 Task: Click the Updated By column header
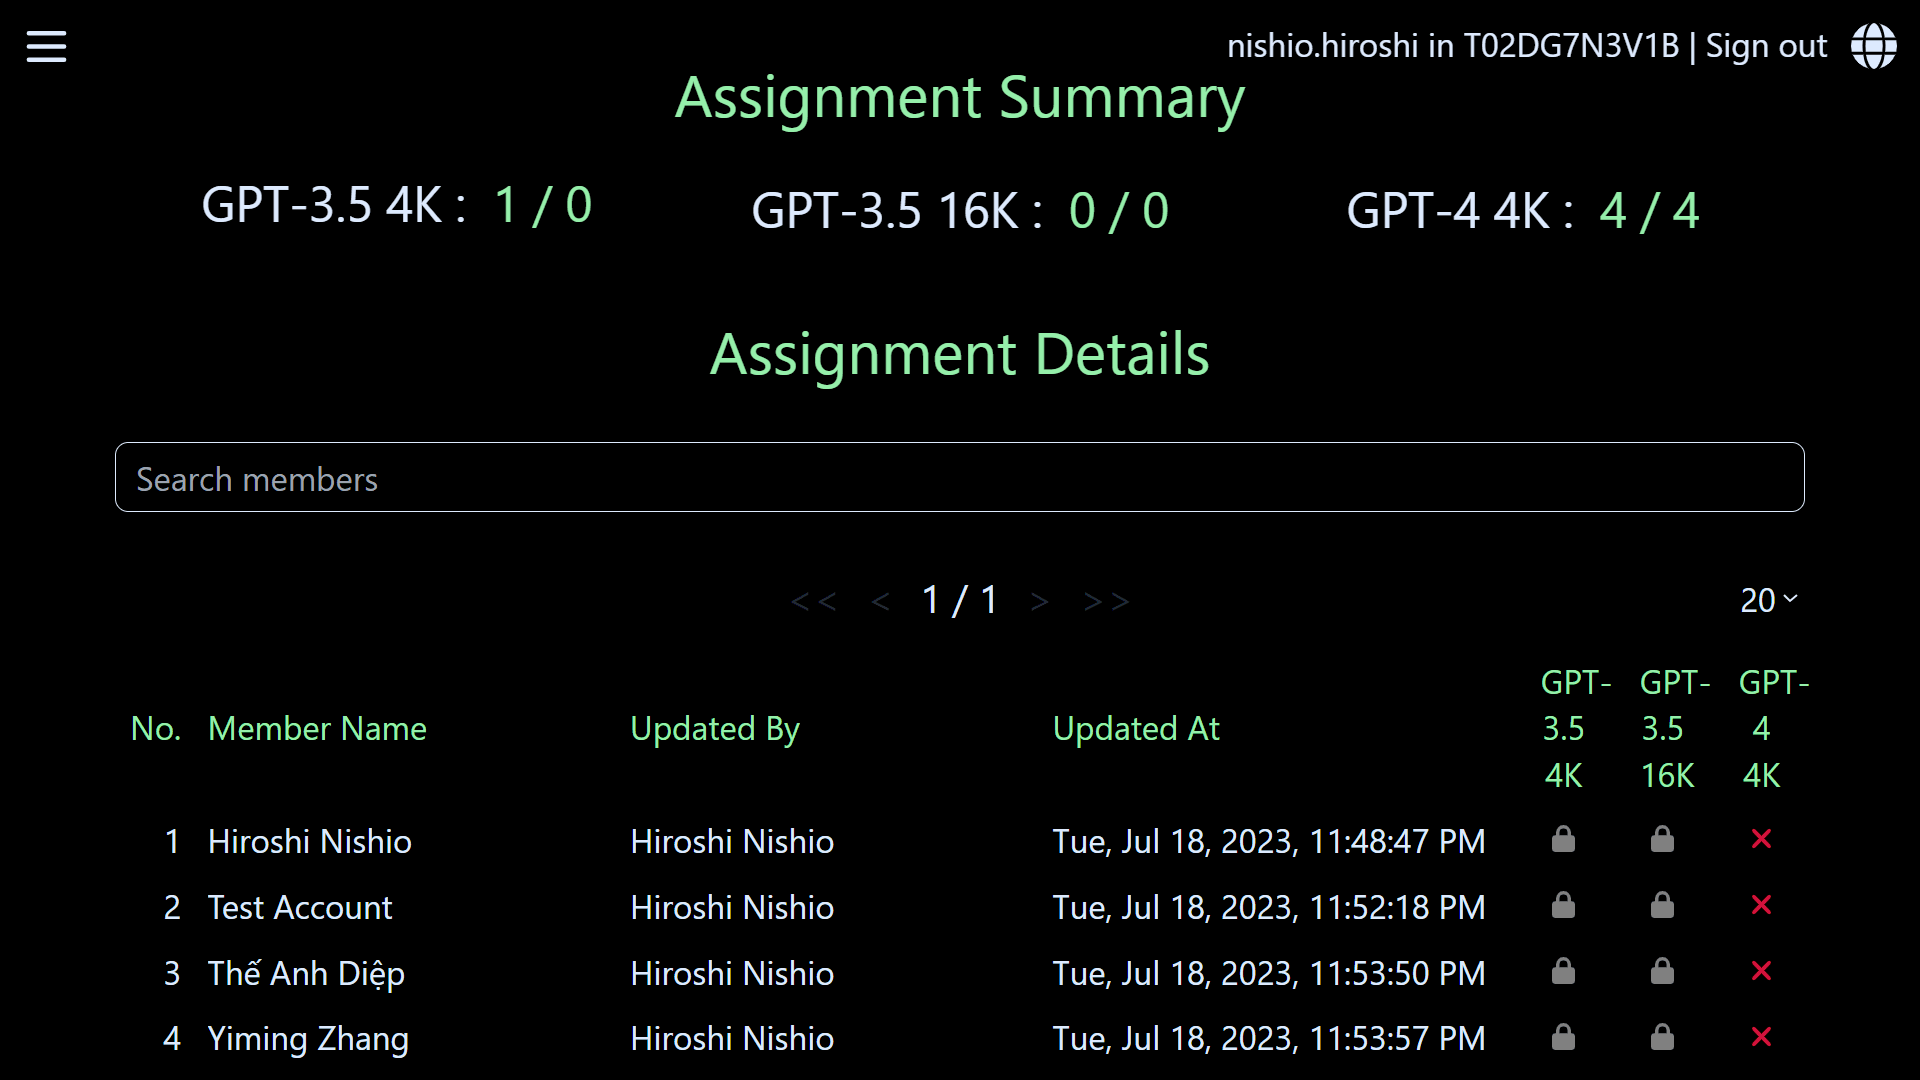click(713, 728)
